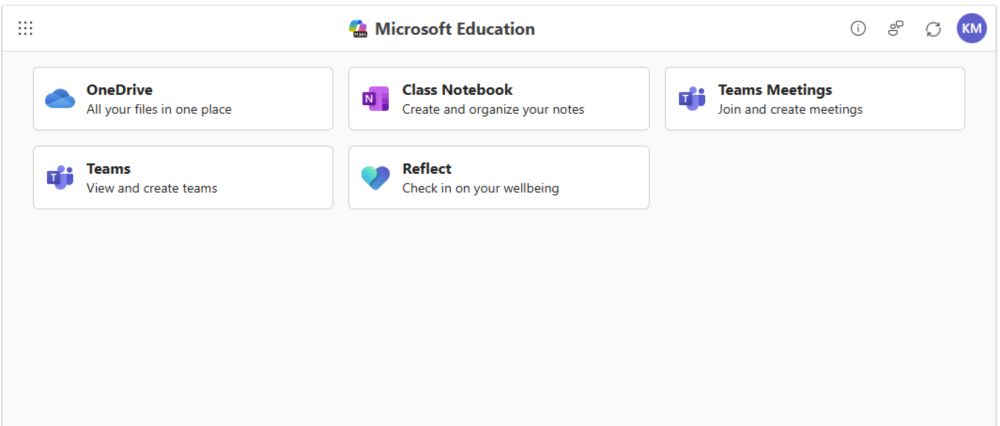Click "All your files in one place" text
Screen dimensions: 1000x426
(159, 110)
